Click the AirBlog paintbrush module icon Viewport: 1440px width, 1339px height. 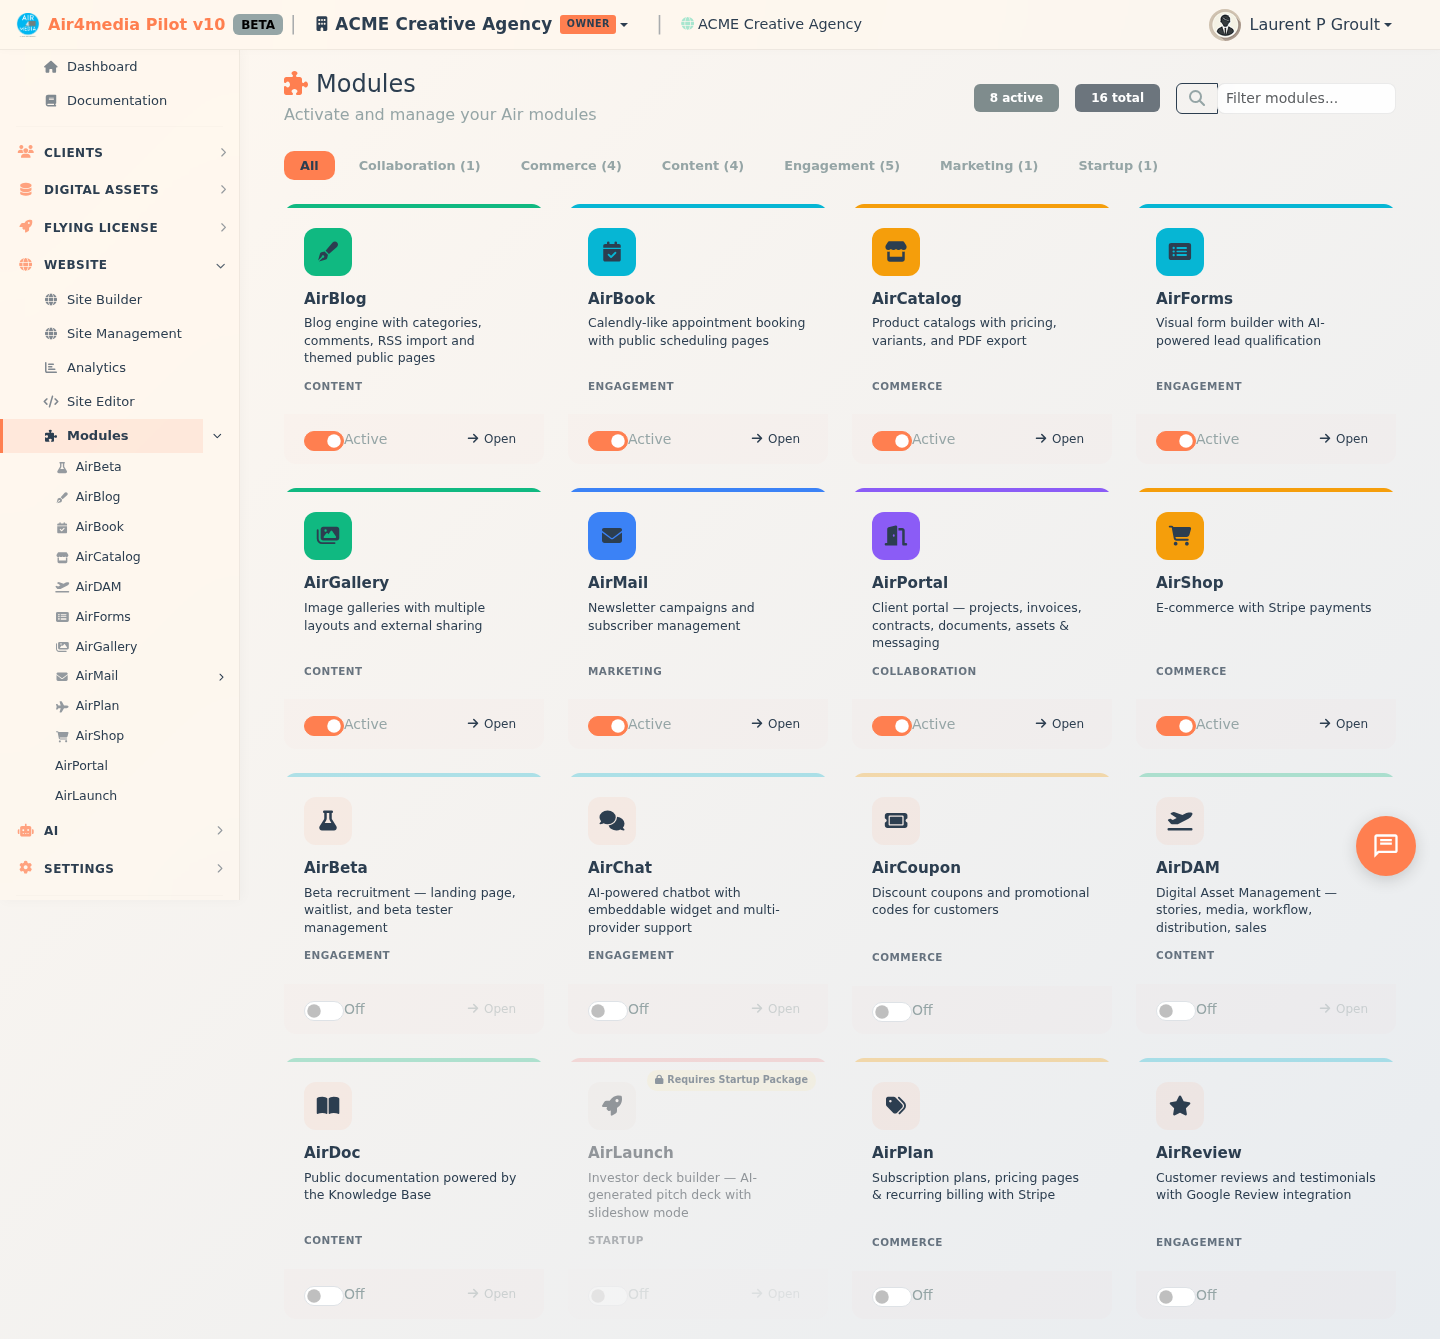coord(328,252)
